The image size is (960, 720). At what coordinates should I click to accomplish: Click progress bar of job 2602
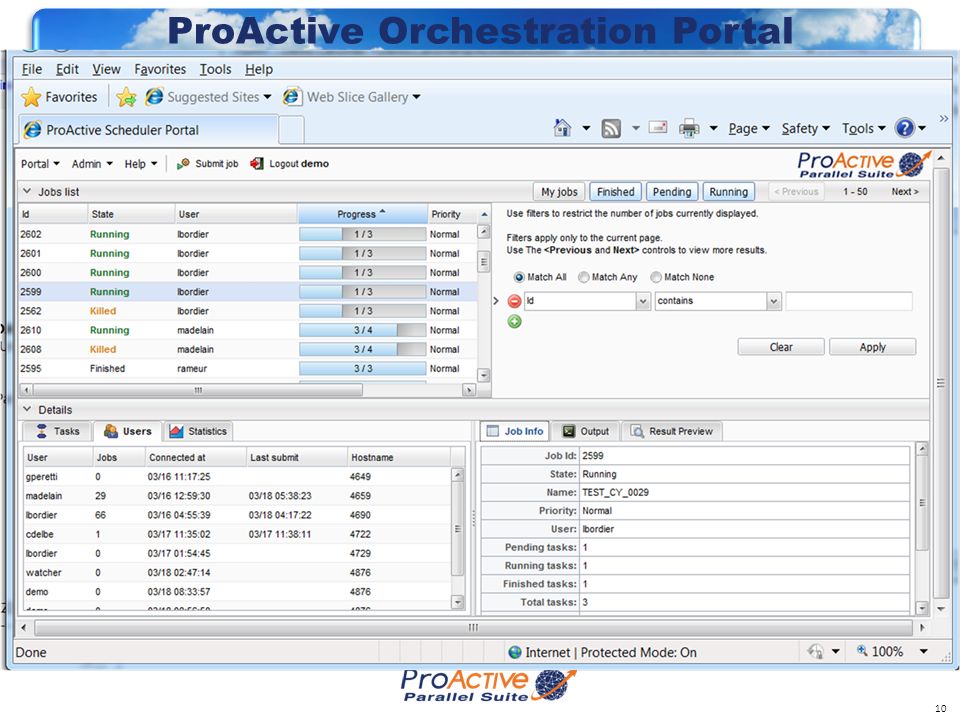[x=362, y=234]
